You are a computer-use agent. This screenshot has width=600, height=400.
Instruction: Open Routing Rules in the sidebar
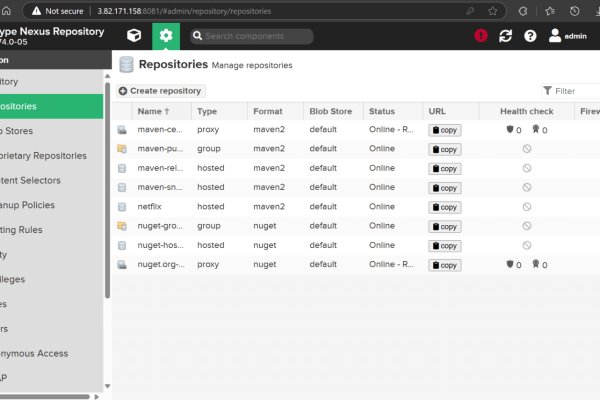(51, 230)
